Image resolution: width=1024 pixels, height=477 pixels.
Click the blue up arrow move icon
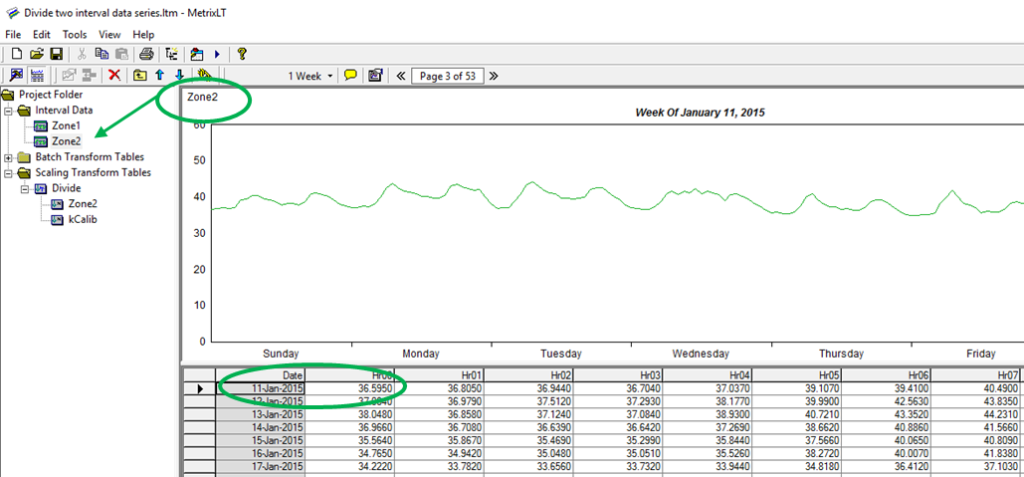tap(158, 75)
